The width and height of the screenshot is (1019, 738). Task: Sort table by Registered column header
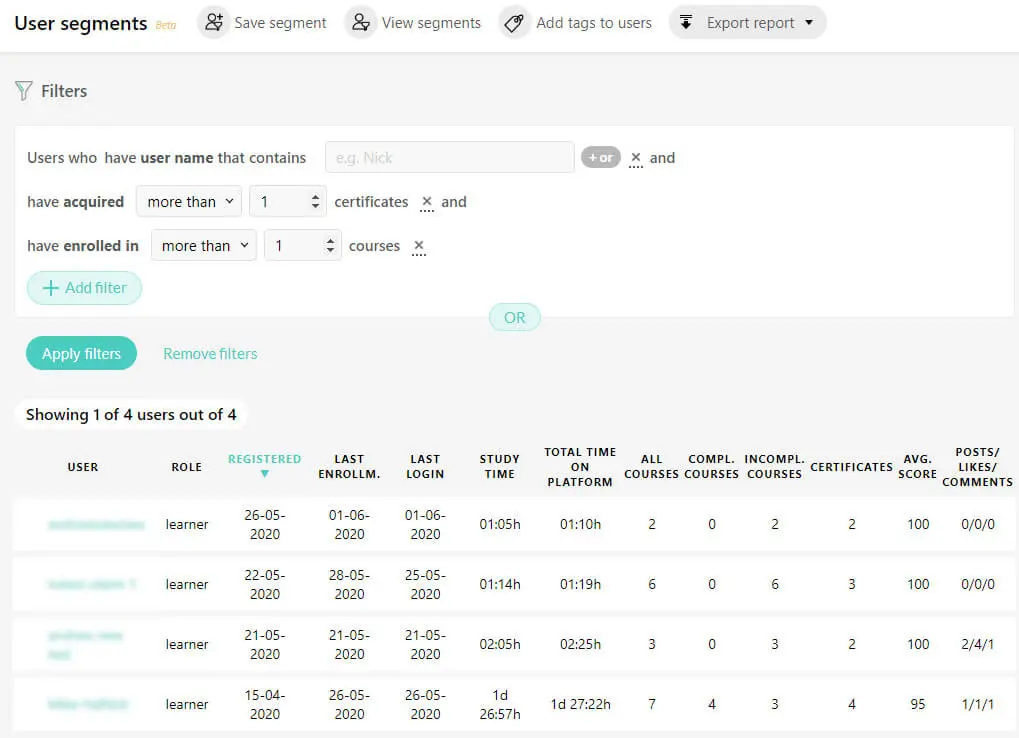tap(264, 460)
